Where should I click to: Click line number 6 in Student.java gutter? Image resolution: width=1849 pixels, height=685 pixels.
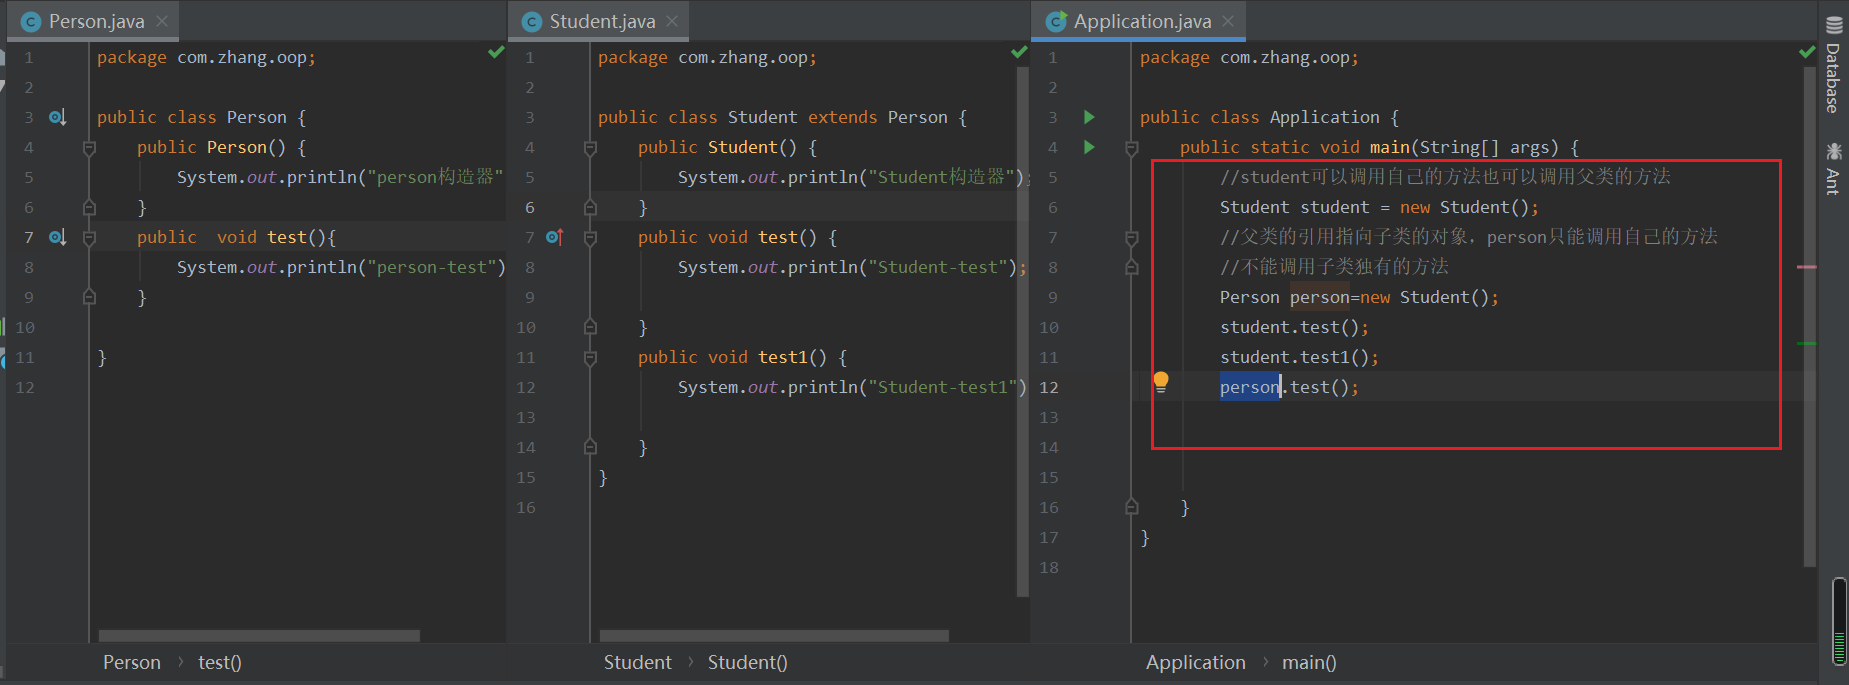[x=530, y=207]
